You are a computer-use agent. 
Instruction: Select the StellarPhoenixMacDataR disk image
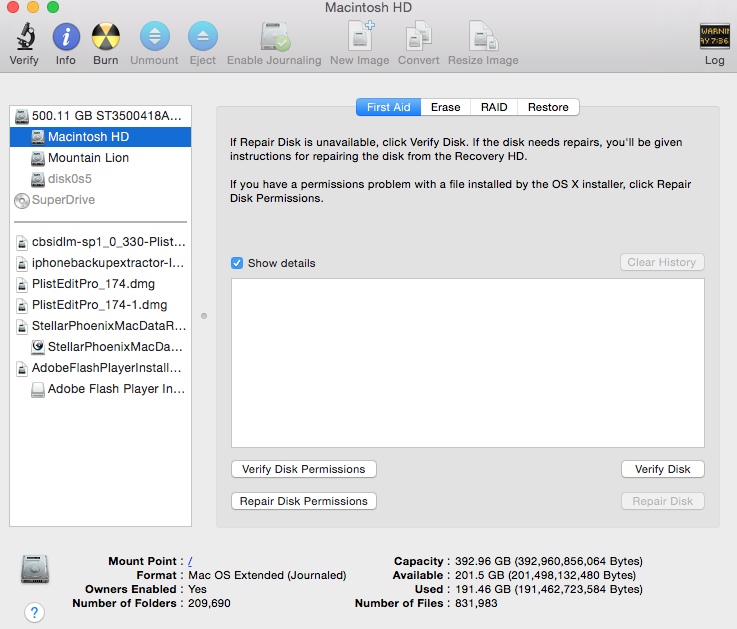pyautogui.click(x=101, y=326)
